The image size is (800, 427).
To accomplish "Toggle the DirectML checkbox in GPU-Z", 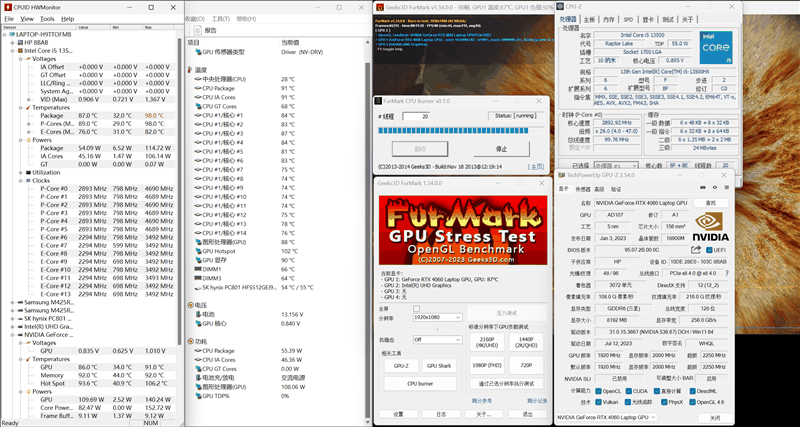I will point(692,391).
